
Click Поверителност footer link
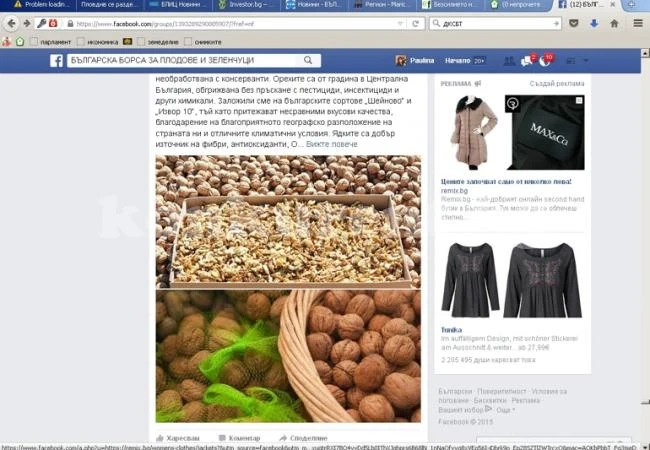[502, 391]
